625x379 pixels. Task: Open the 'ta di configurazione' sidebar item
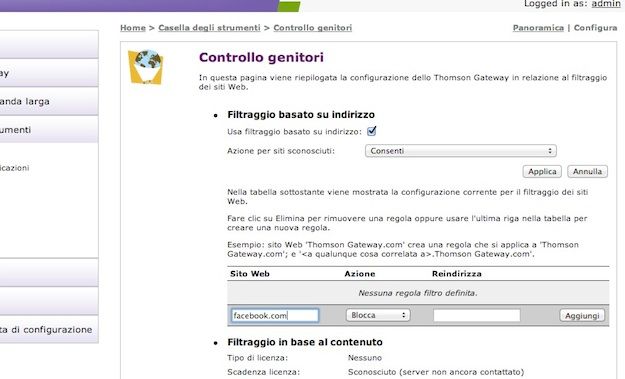(x=49, y=330)
